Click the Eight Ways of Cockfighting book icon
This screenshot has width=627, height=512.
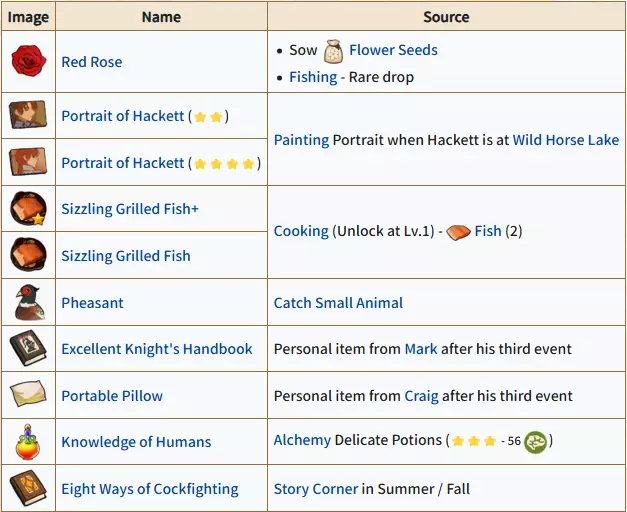click(27, 489)
